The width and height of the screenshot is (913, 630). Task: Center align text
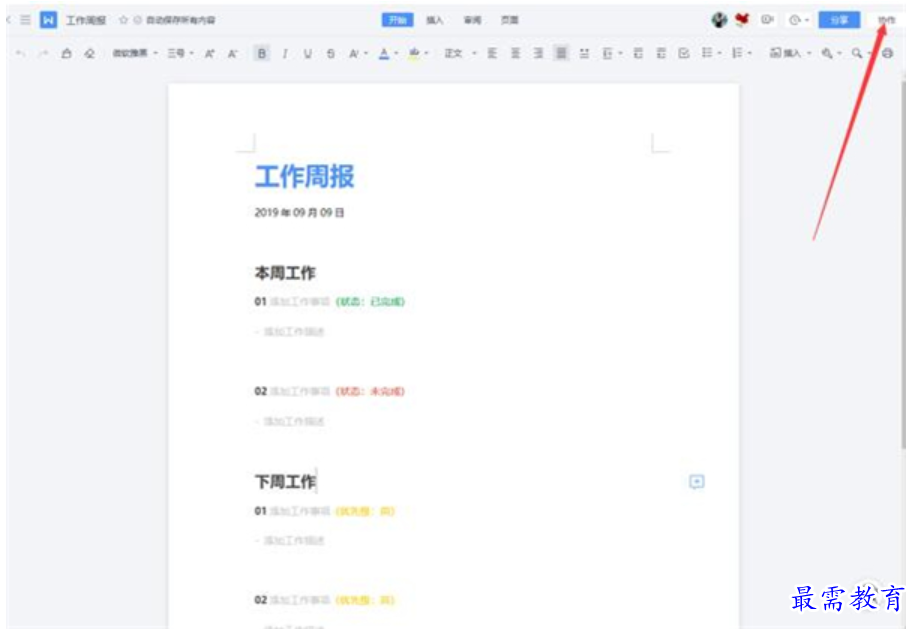[x=515, y=54]
